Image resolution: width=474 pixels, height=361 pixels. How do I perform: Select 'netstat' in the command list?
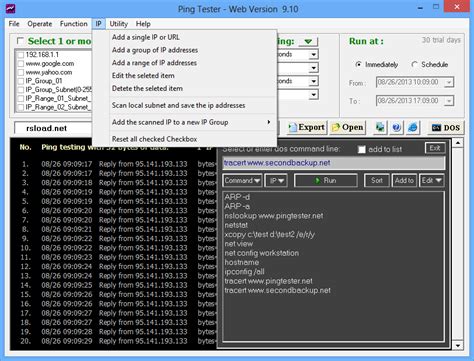point(236,225)
